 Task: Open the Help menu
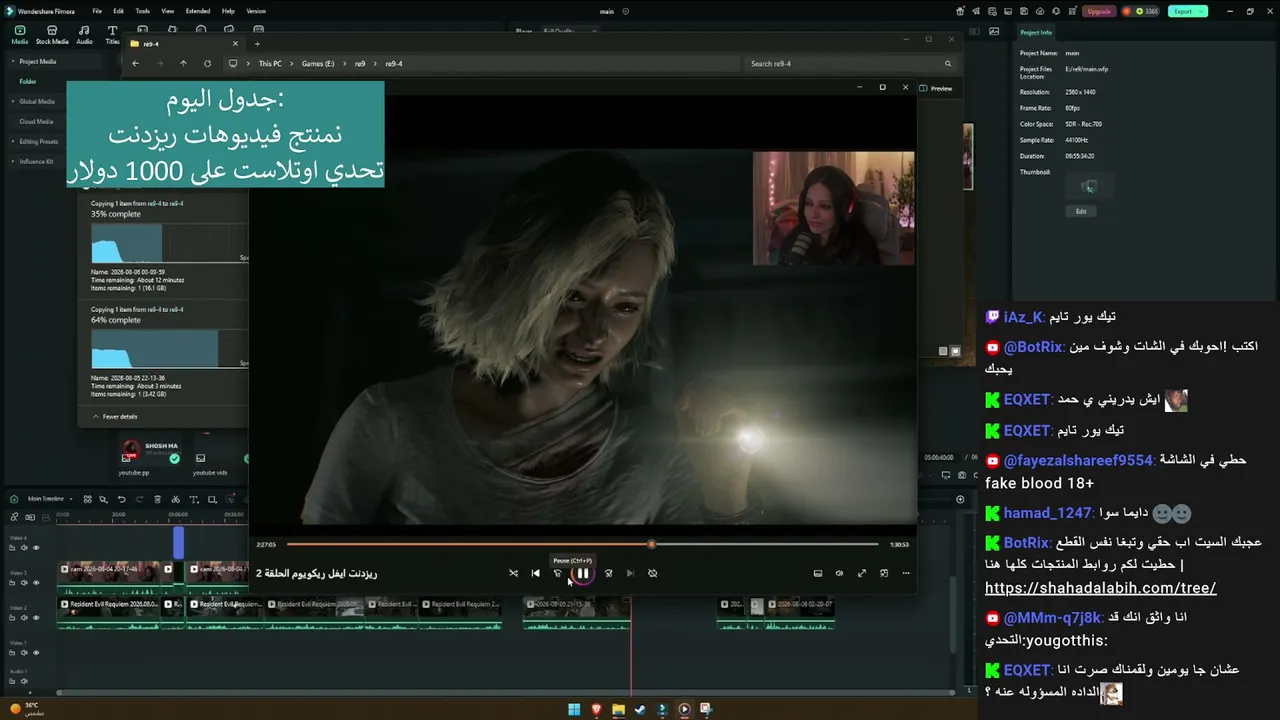pyautogui.click(x=228, y=11)
